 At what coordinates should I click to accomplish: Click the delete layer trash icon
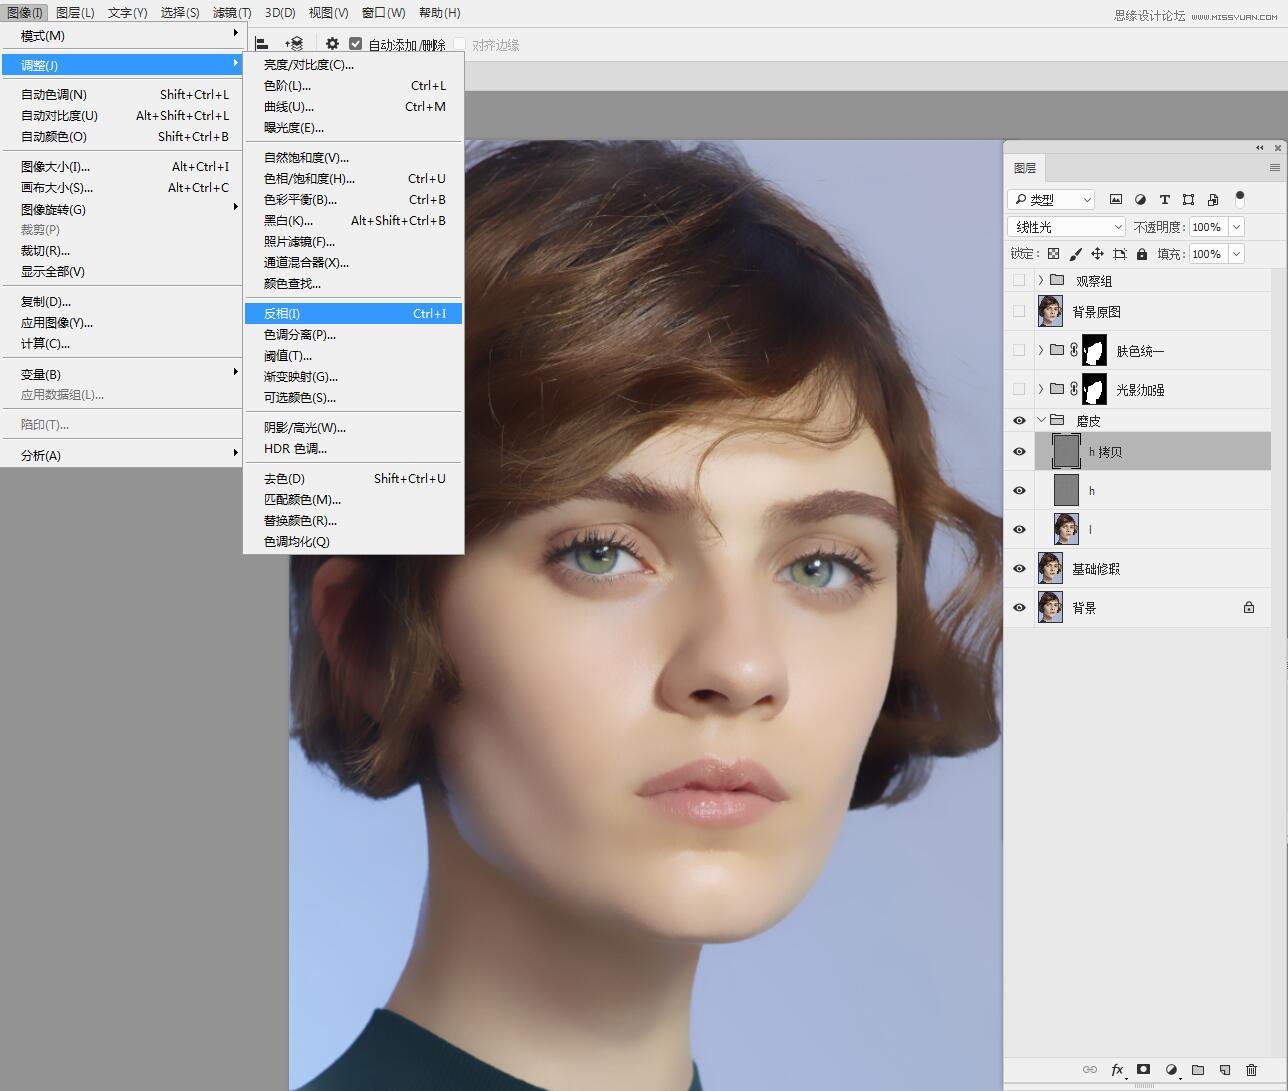tap(1251, 1069)
